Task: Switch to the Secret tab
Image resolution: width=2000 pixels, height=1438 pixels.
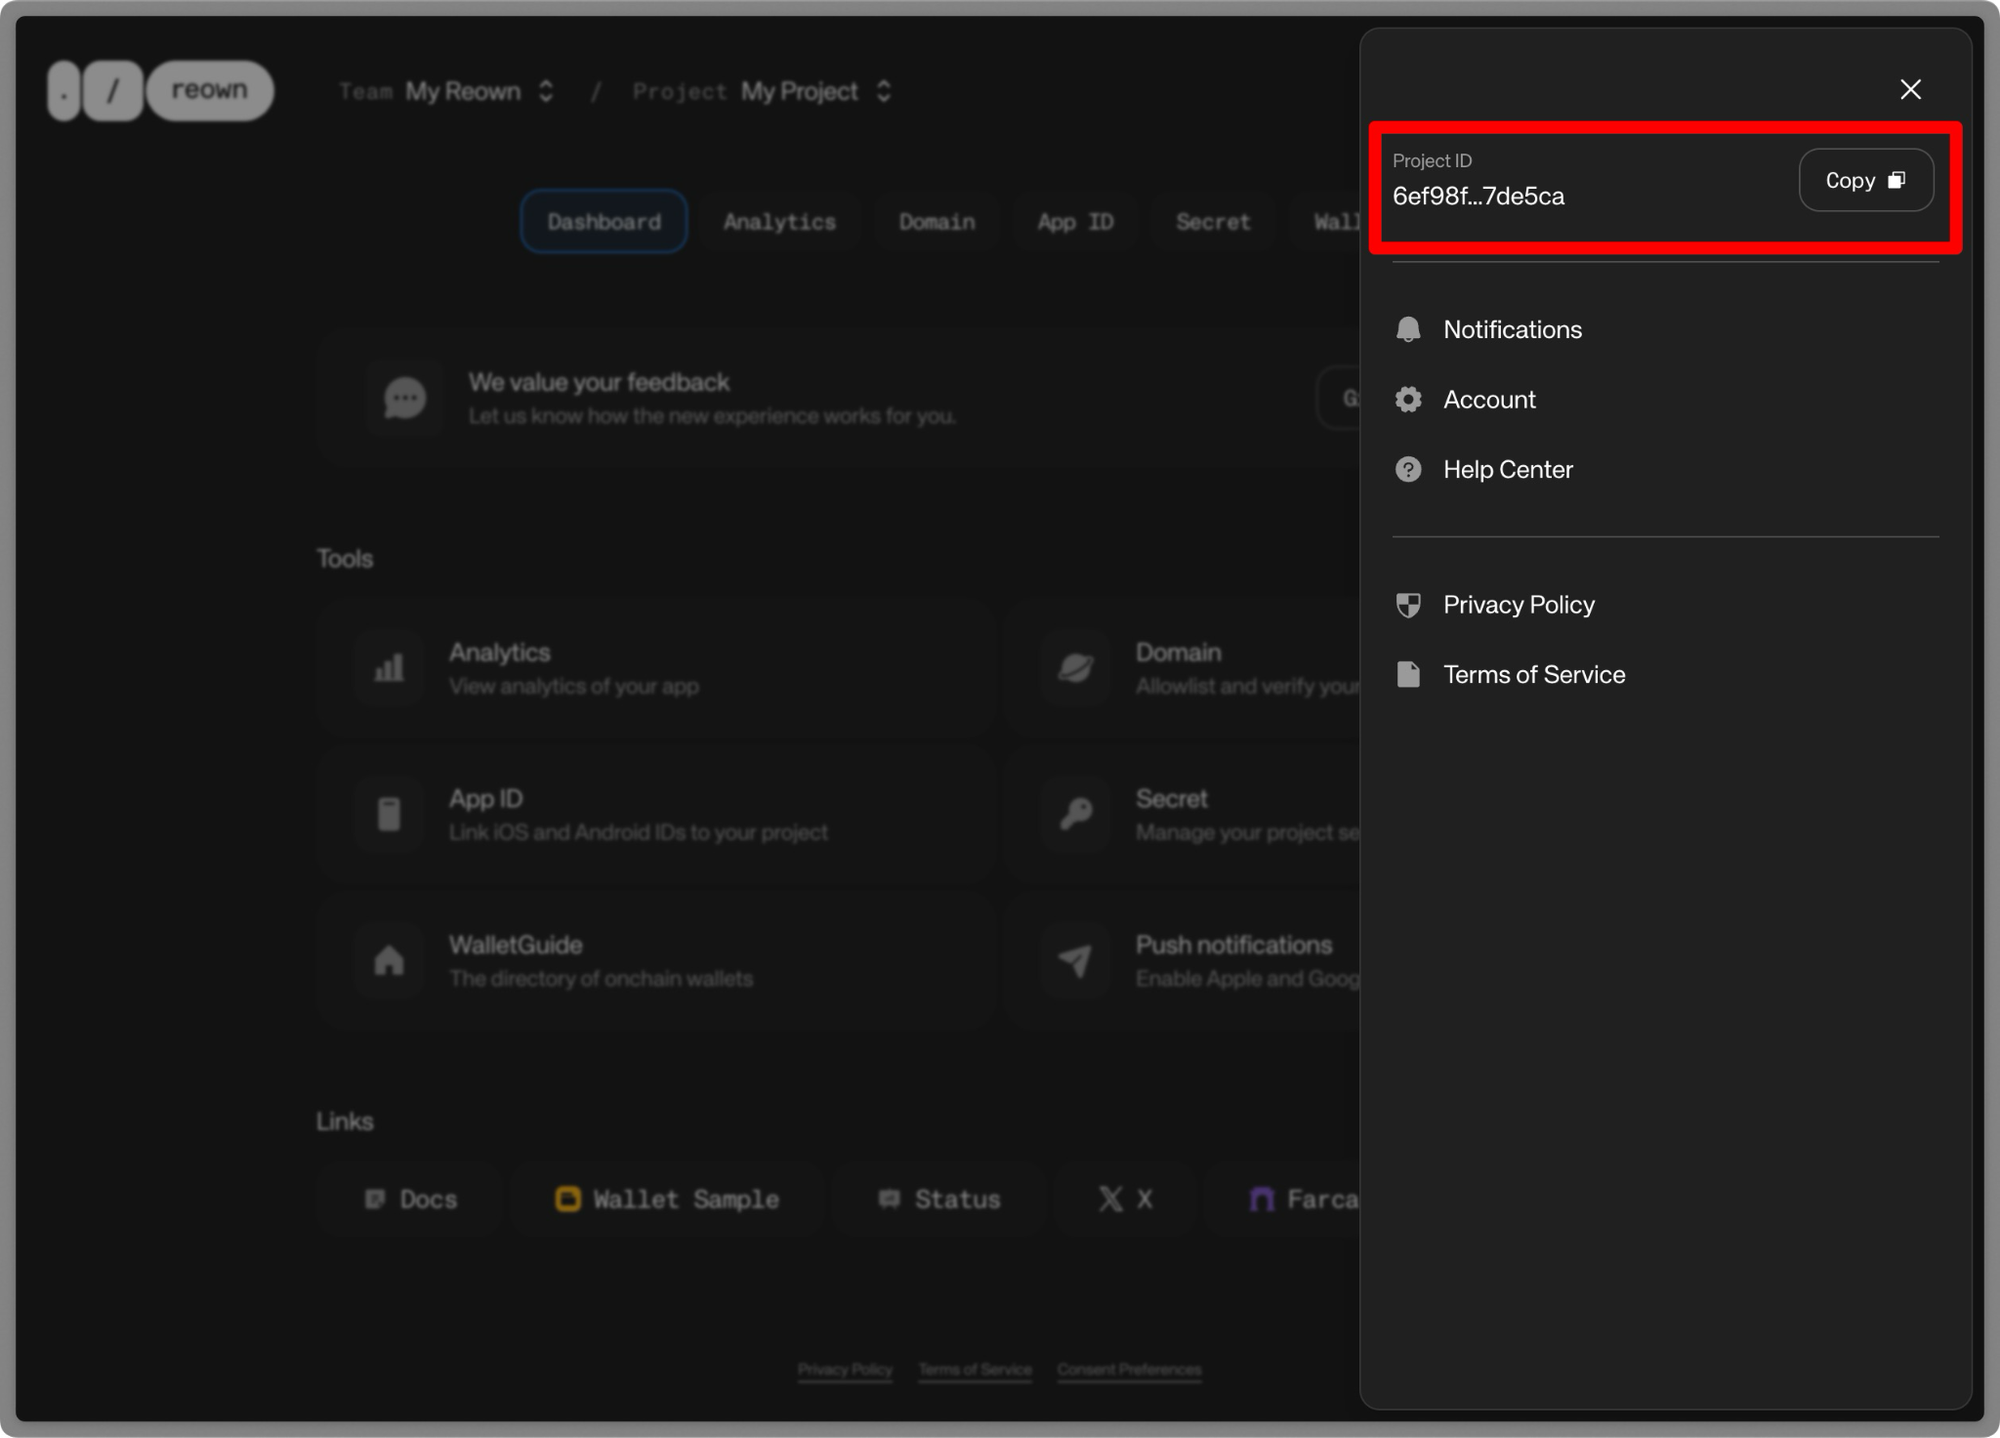Action: (x=1213, y=221)
